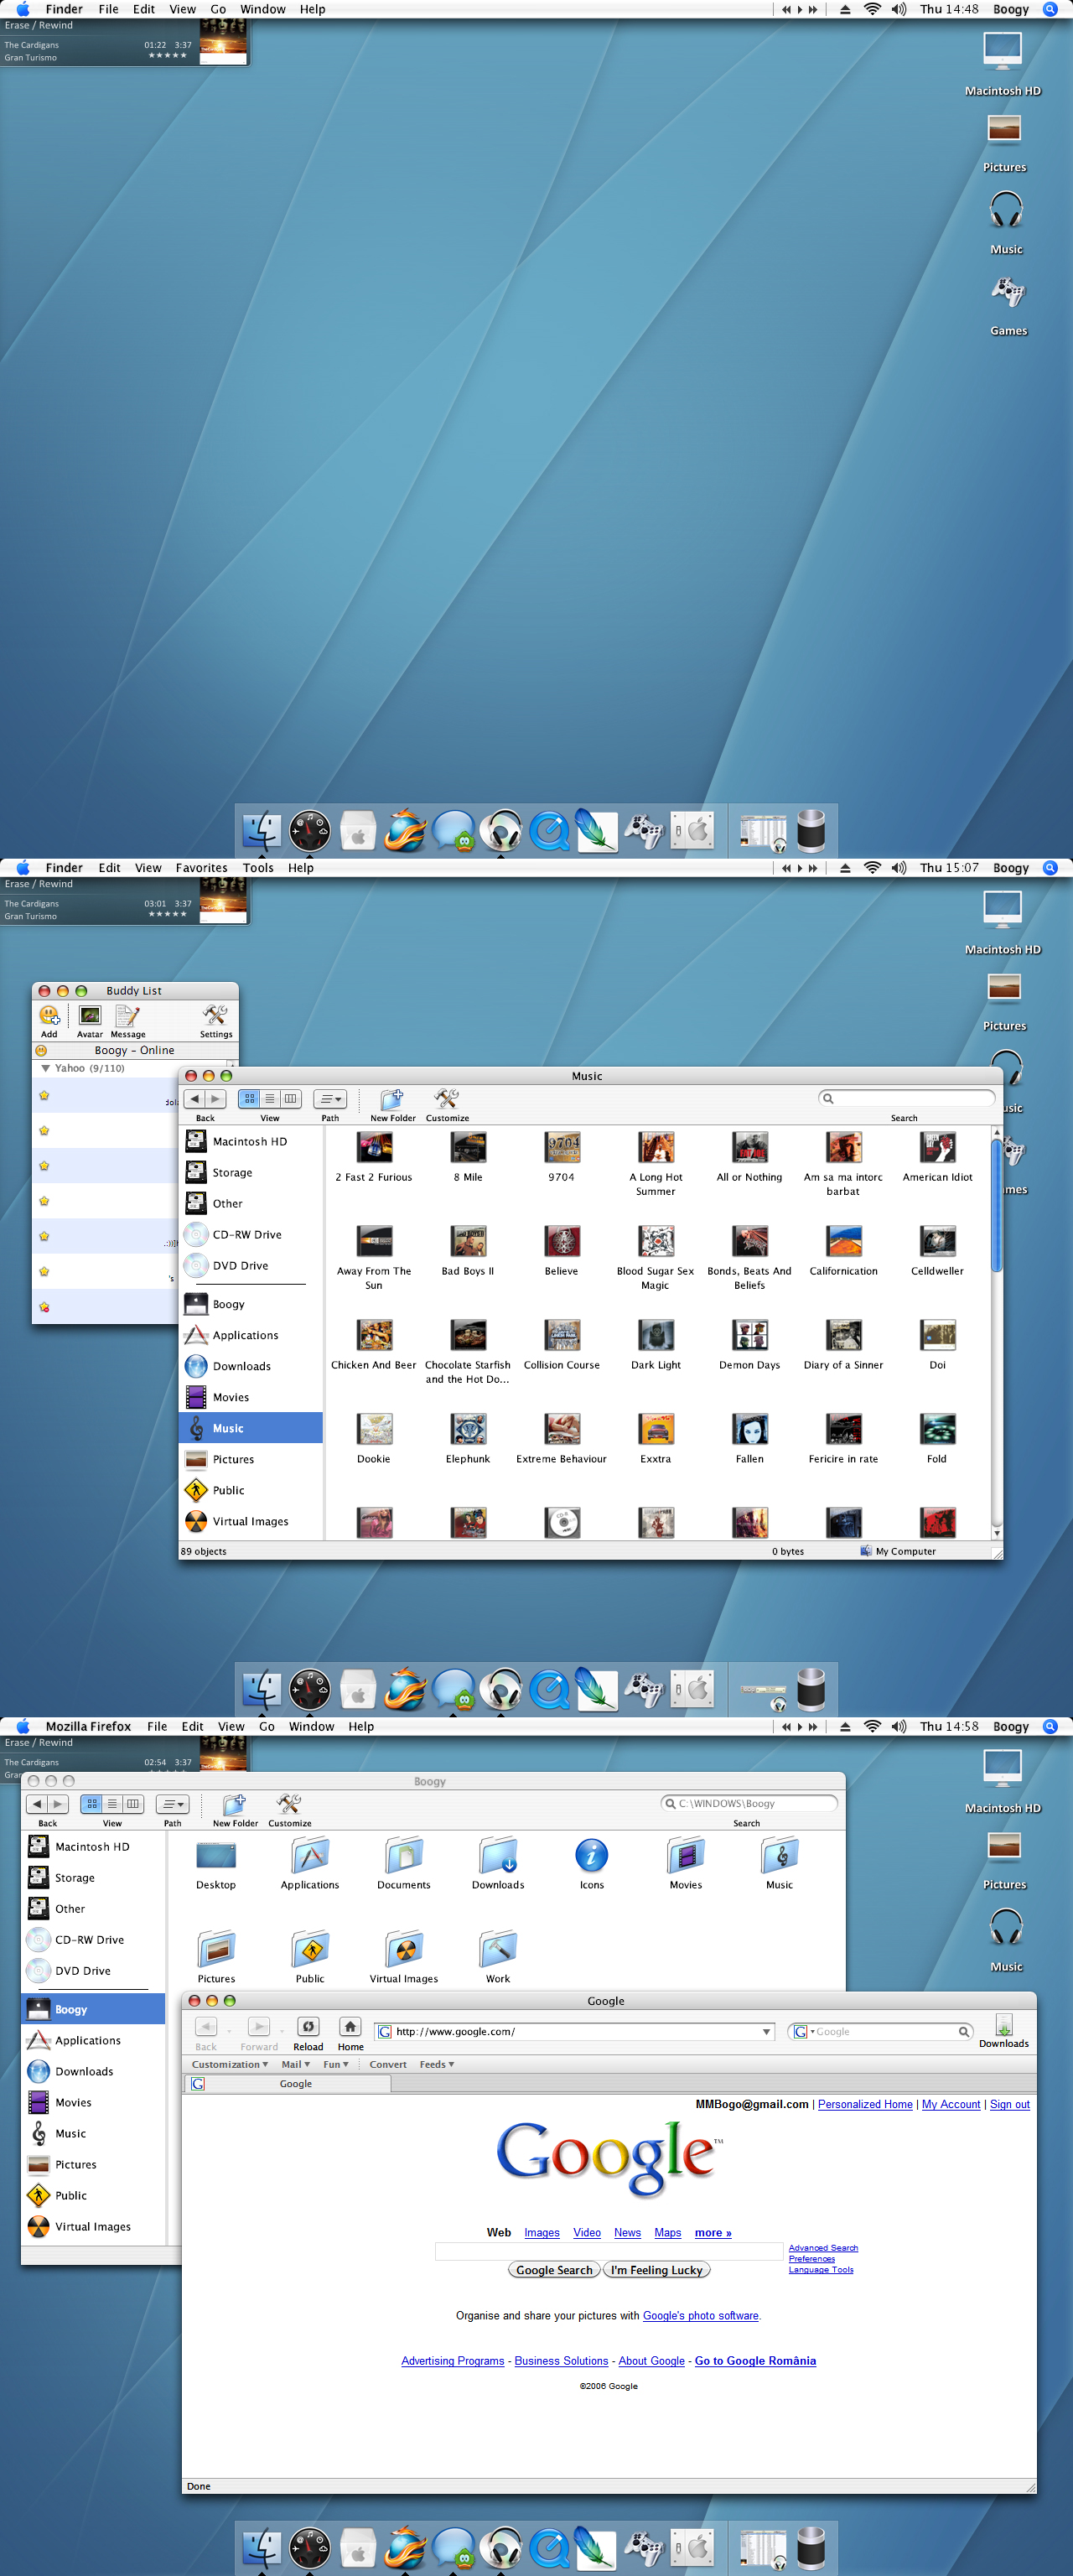Image resolution: width=1073 pixels, height=2576 pixels.
Task: Click Customize icon in Music window
Action: point(447,1100)
